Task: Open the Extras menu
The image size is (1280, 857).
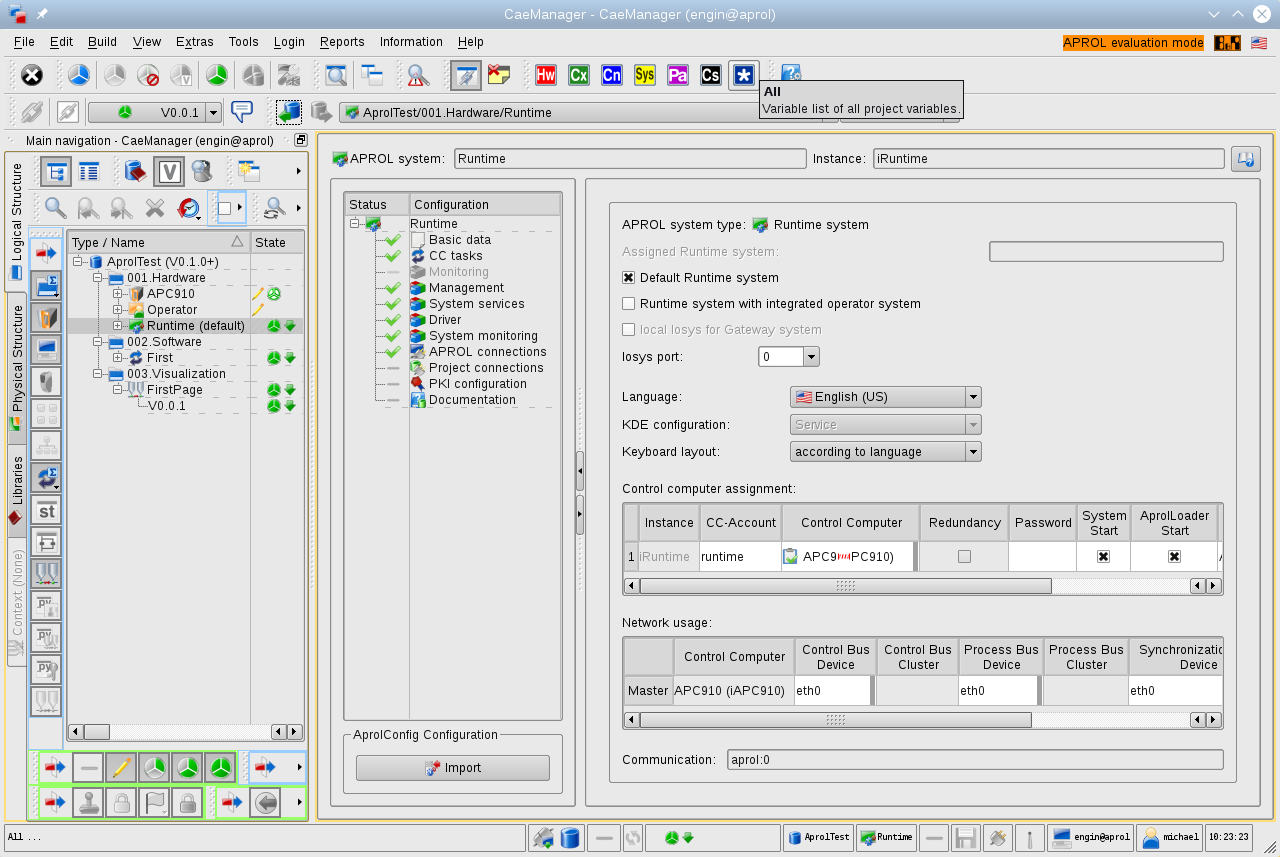Action: click(194, 42)
